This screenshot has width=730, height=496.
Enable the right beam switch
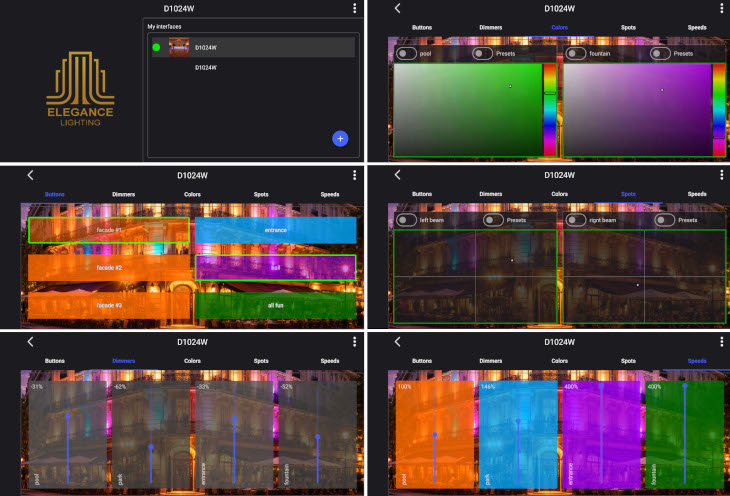click(575, 219)
